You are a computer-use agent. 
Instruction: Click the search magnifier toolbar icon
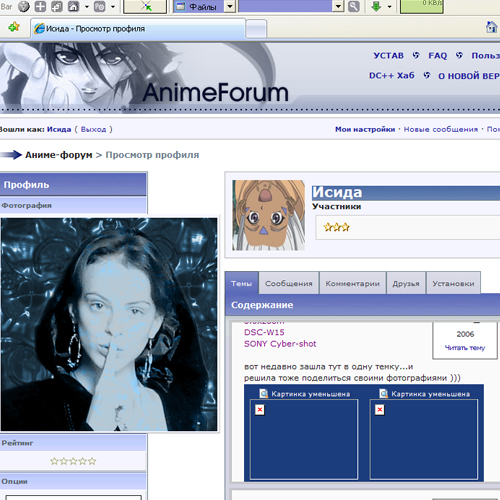[x=354, y=6]
